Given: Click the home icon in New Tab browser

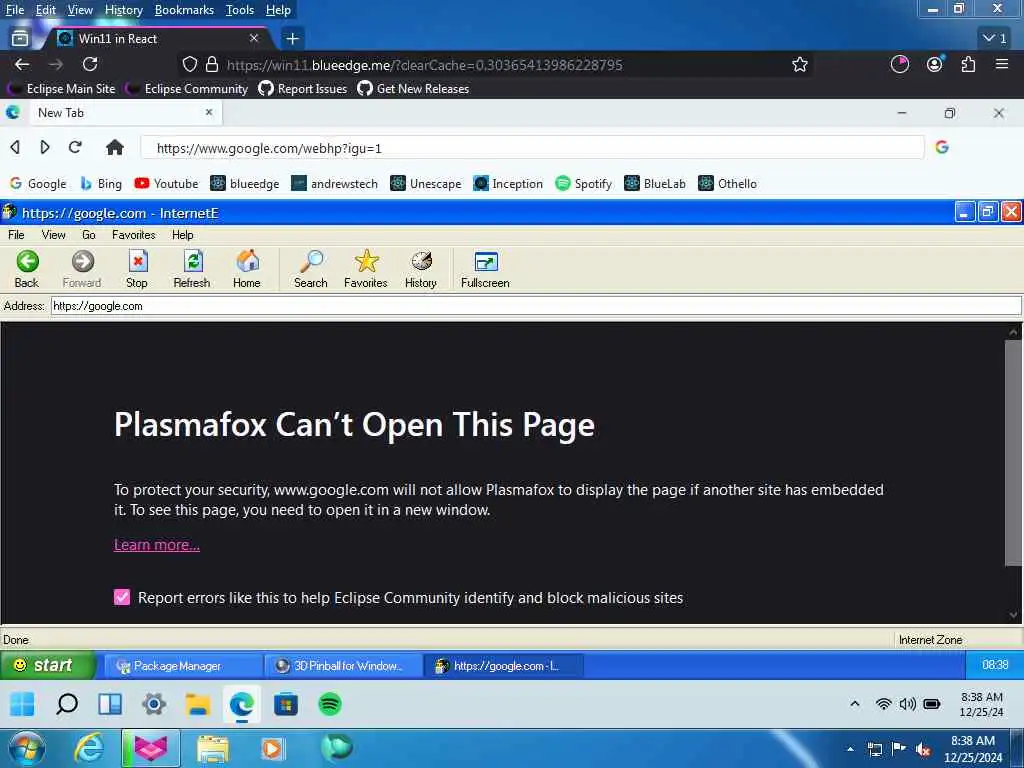Looking at the screenshot, I should (115, 147).
